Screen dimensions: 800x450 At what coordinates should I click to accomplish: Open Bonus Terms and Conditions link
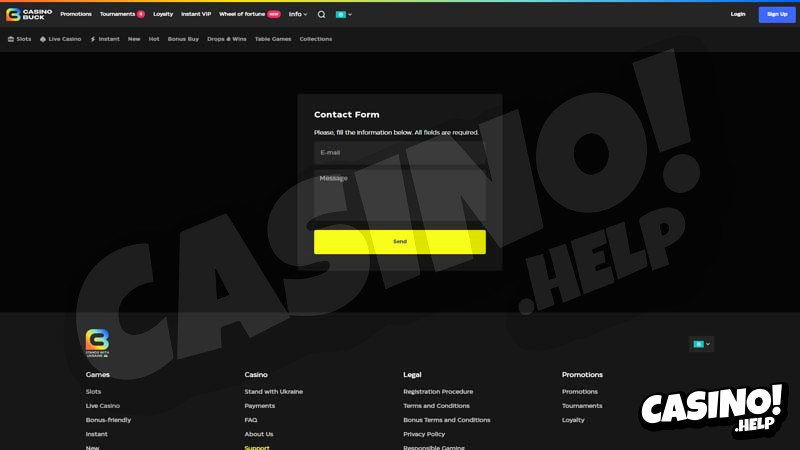click(x=446, y=420)
